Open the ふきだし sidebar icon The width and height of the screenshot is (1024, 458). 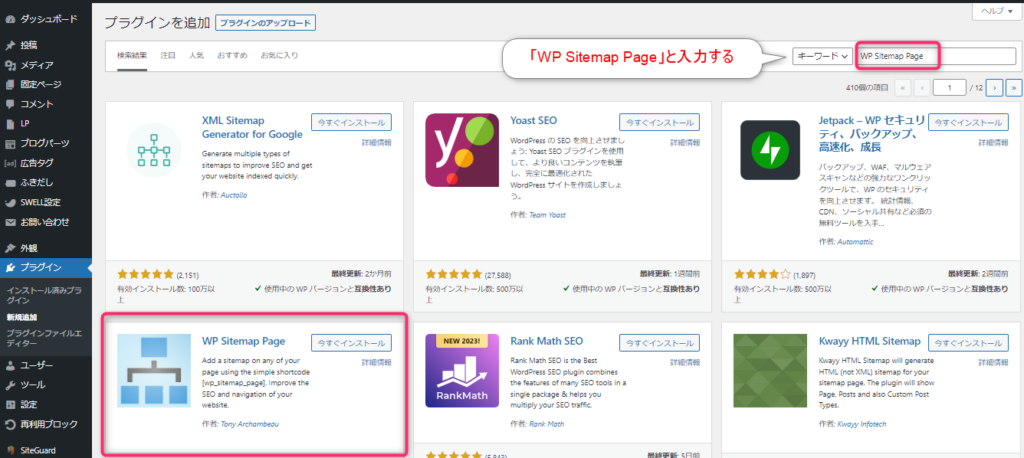(10, 182)
